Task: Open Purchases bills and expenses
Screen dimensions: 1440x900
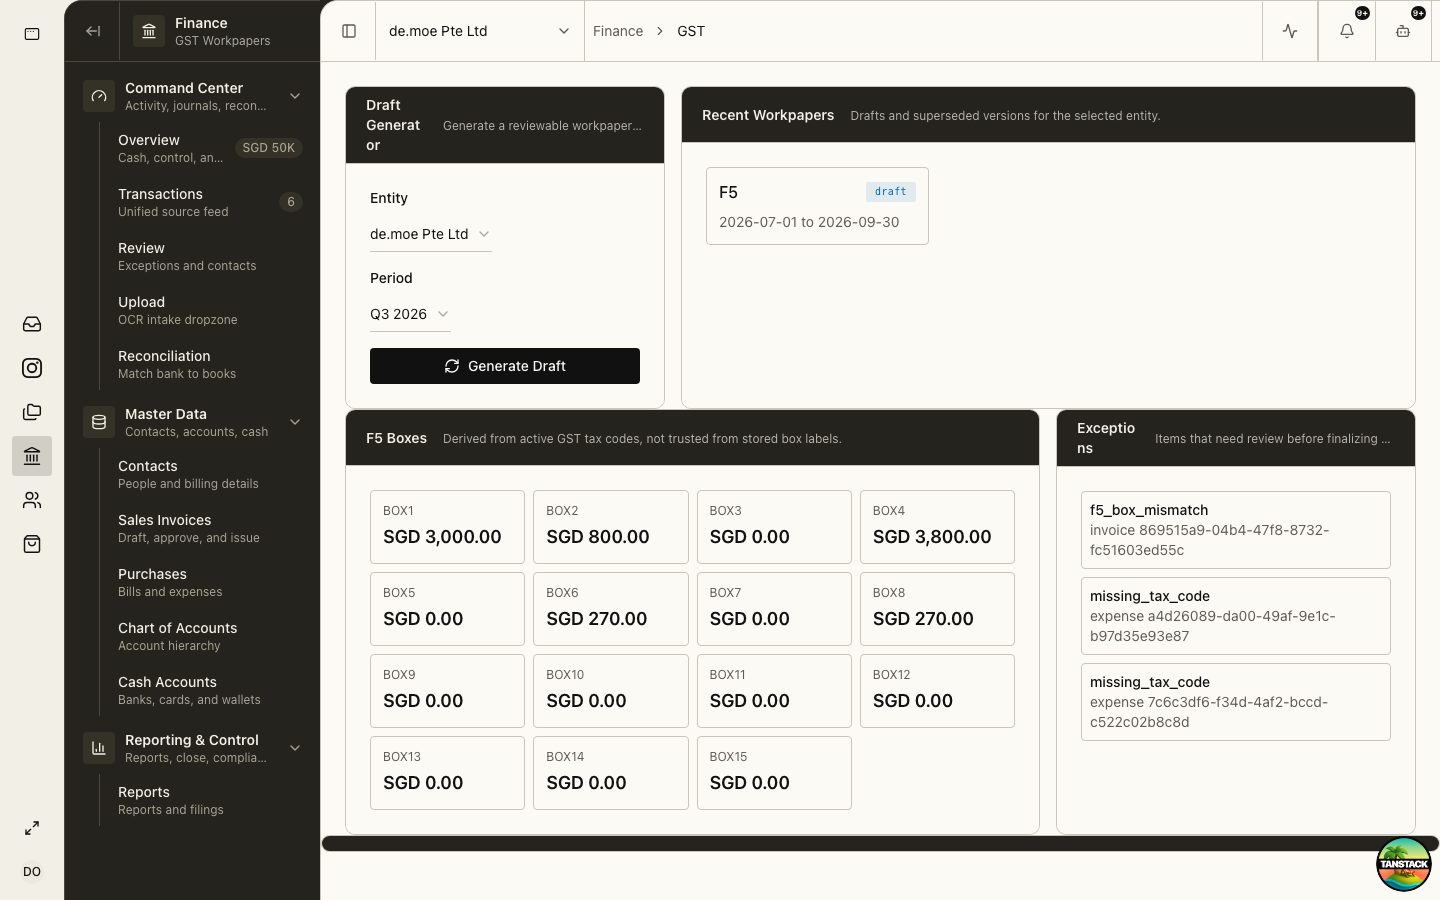Action: [x=208, y=582]
